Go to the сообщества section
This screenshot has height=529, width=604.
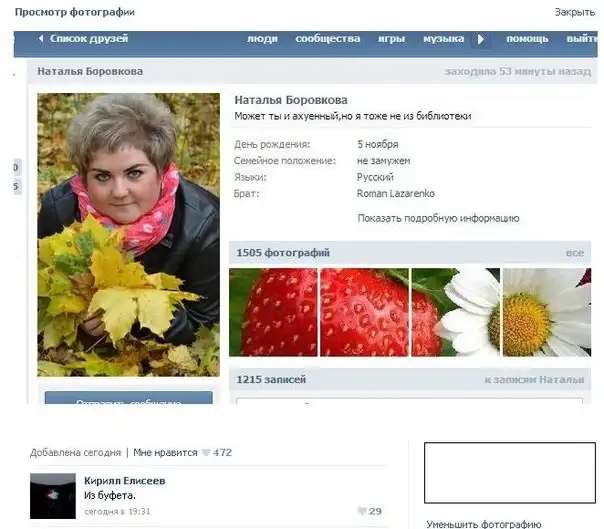327,39
